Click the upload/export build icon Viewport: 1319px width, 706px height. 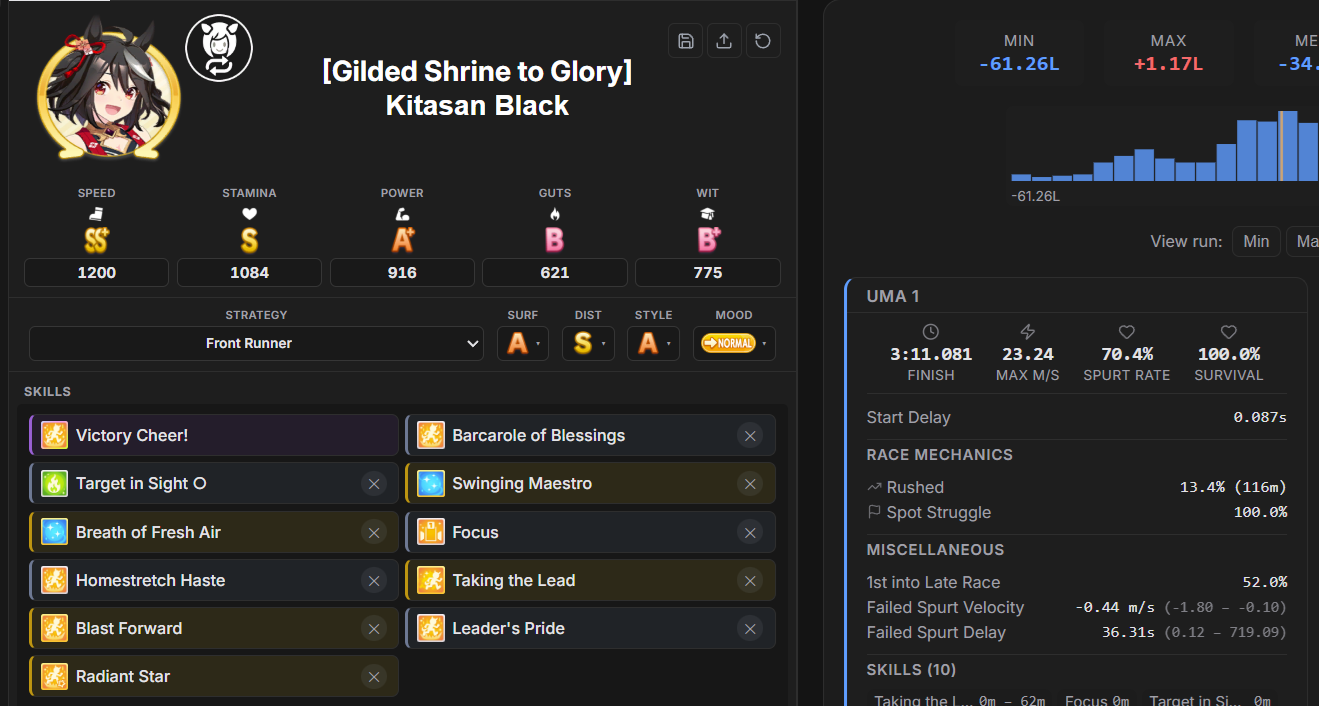click(724, 41)
